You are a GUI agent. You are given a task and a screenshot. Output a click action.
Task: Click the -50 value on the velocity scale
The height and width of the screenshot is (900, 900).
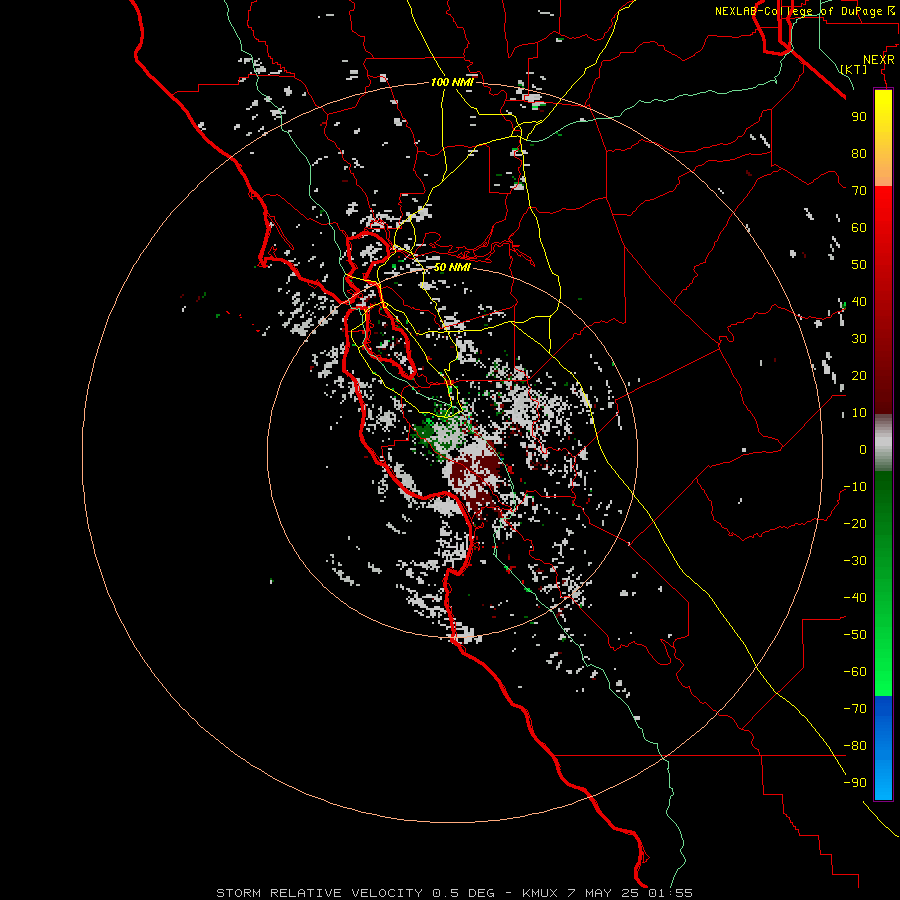pos(855,635)
